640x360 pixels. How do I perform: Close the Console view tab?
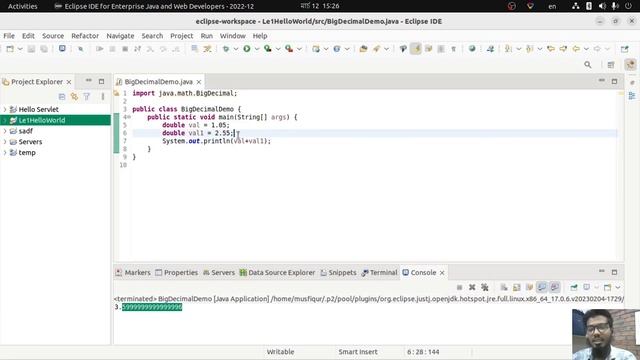click(x=442, y=273)
